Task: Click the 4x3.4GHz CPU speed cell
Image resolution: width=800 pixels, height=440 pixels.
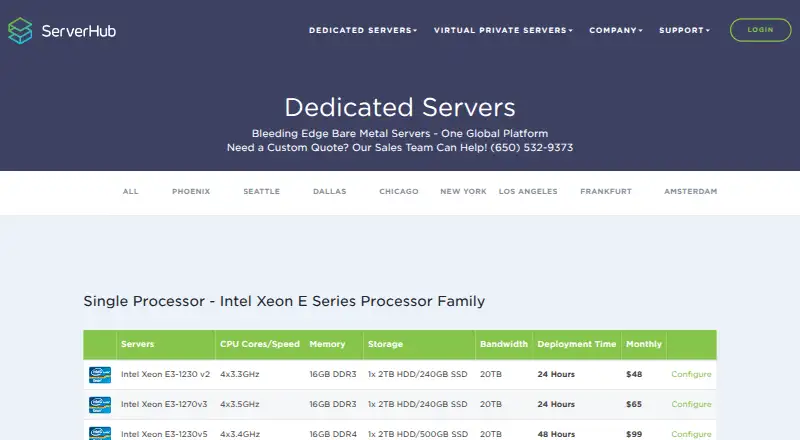Action: pyautogui.click(x=239, y=434)
